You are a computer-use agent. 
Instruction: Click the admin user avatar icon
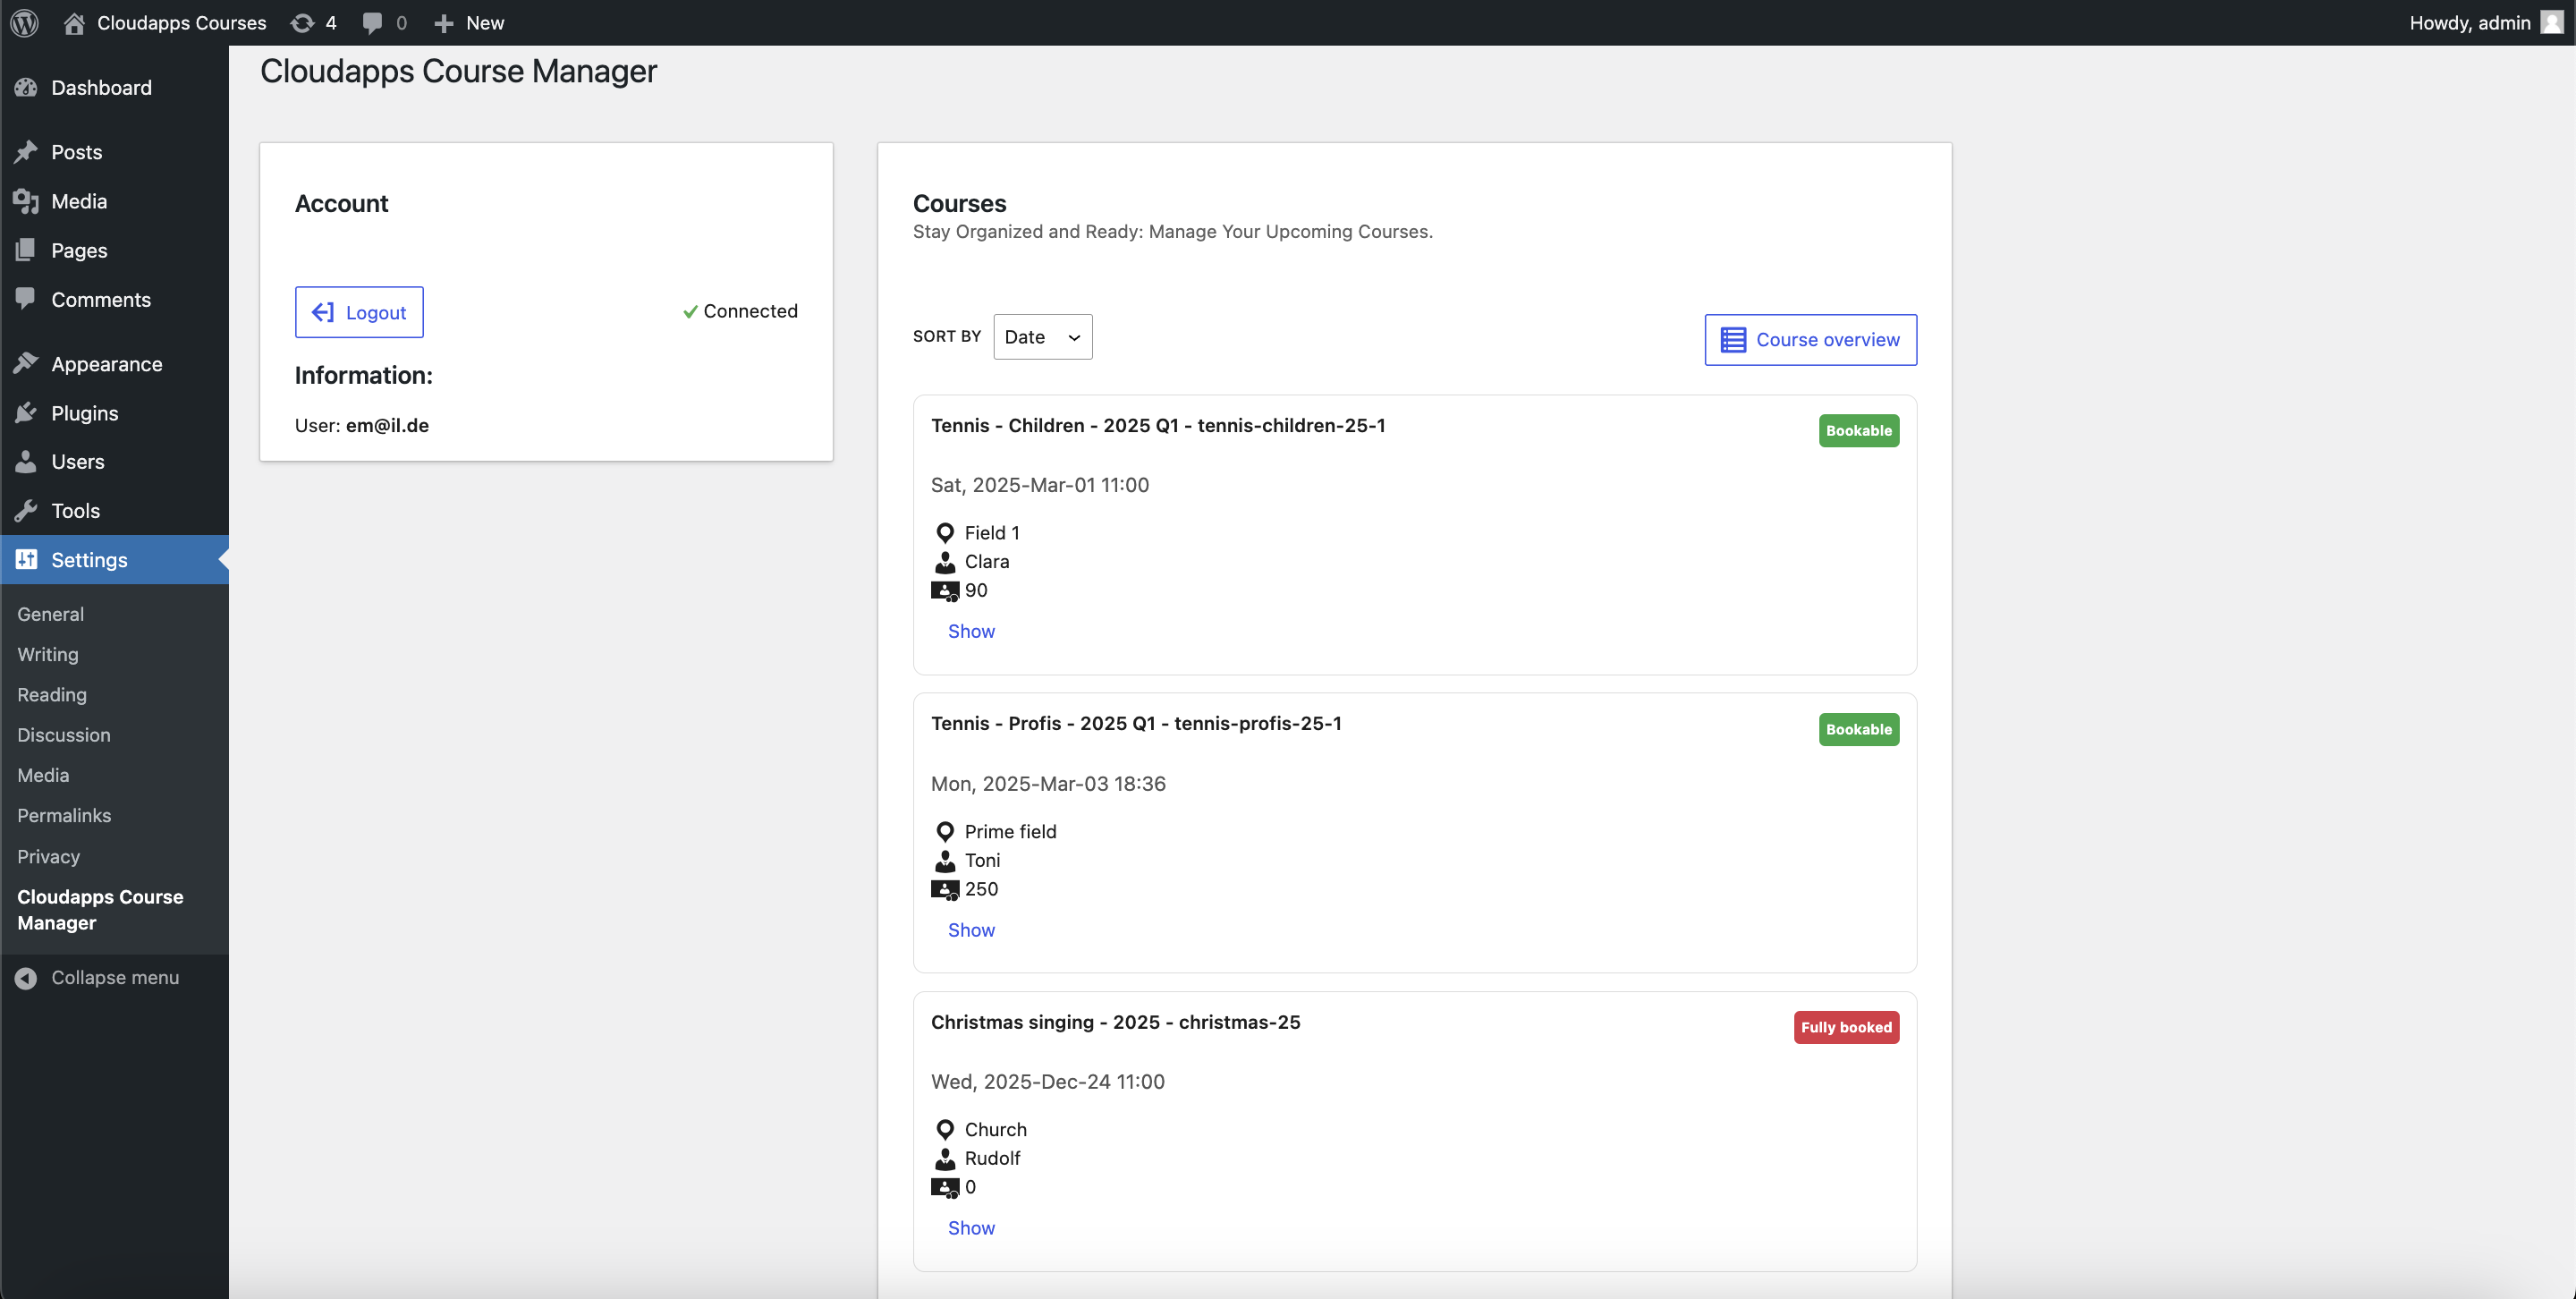tap(2551, 22)
